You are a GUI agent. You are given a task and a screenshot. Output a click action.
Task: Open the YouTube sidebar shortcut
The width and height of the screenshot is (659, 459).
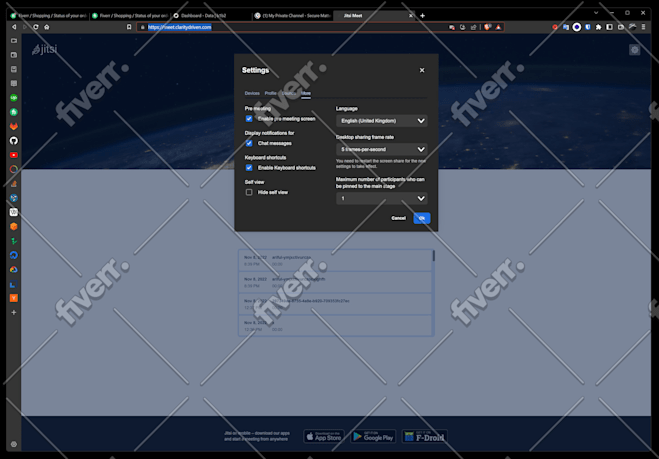click(14, 155)
